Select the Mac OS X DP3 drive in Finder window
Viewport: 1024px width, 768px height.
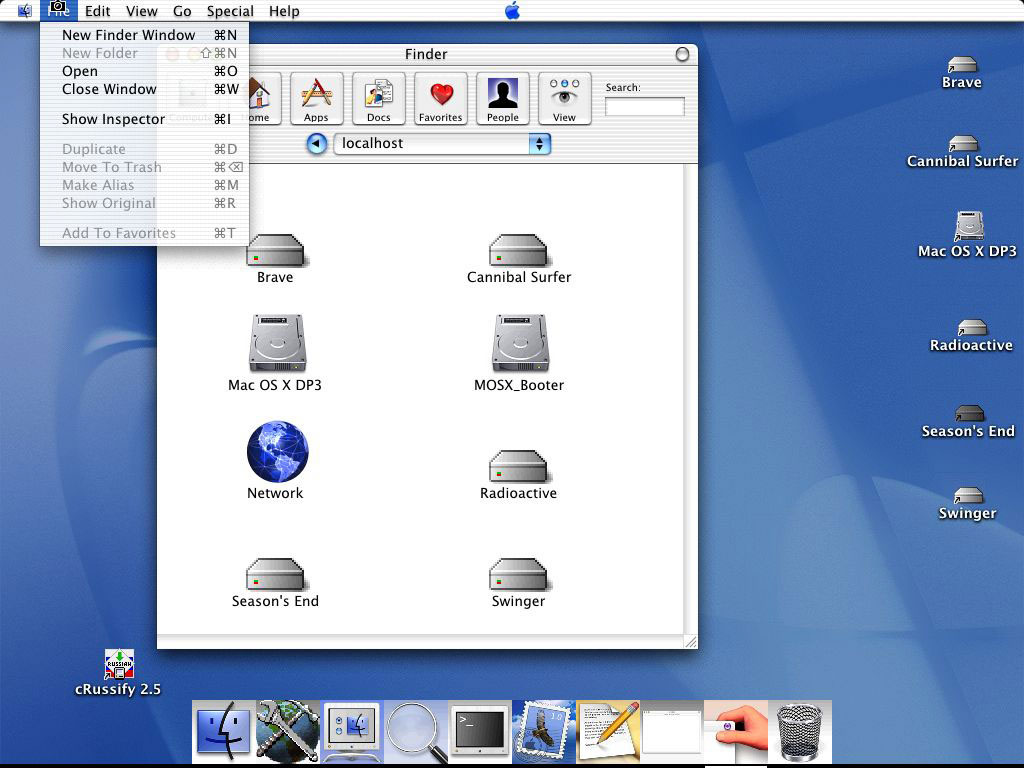(x=275, y=353)
